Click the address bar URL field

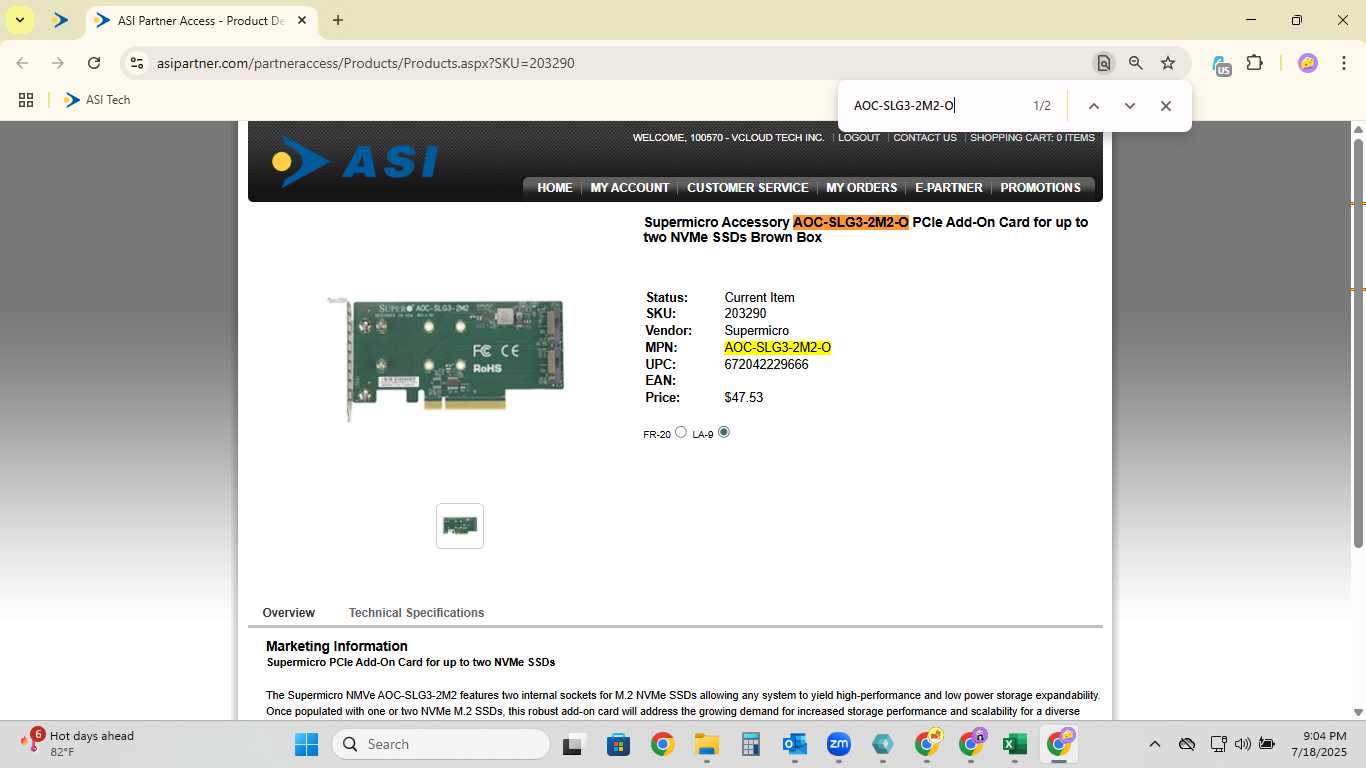tap(620, 63)
